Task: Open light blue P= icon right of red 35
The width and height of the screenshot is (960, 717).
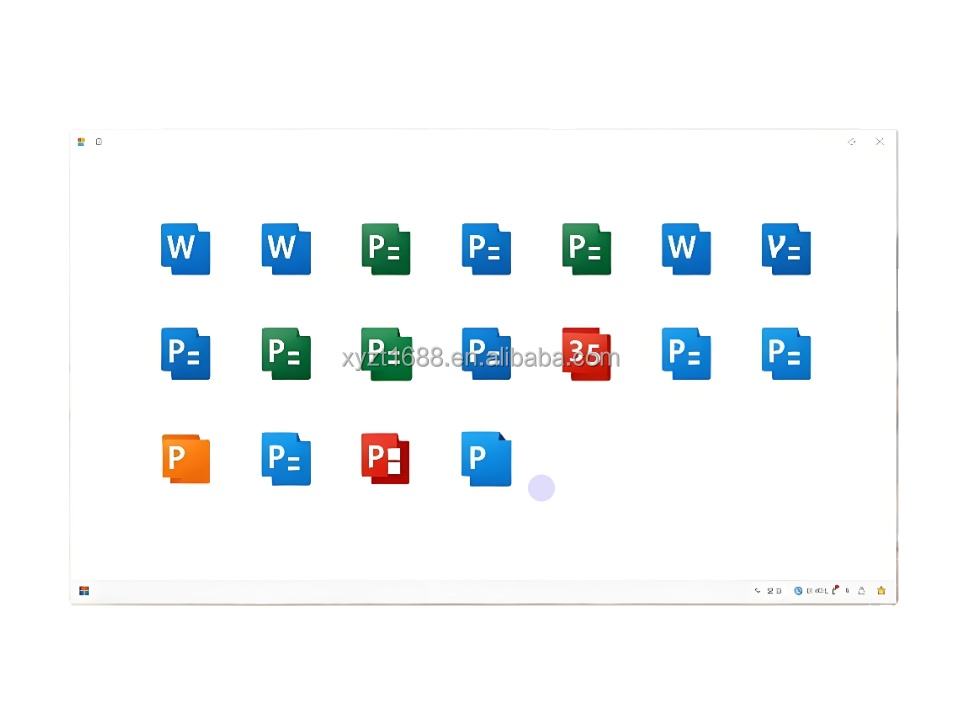Action: pyautogui.click(x=686, y=353)
